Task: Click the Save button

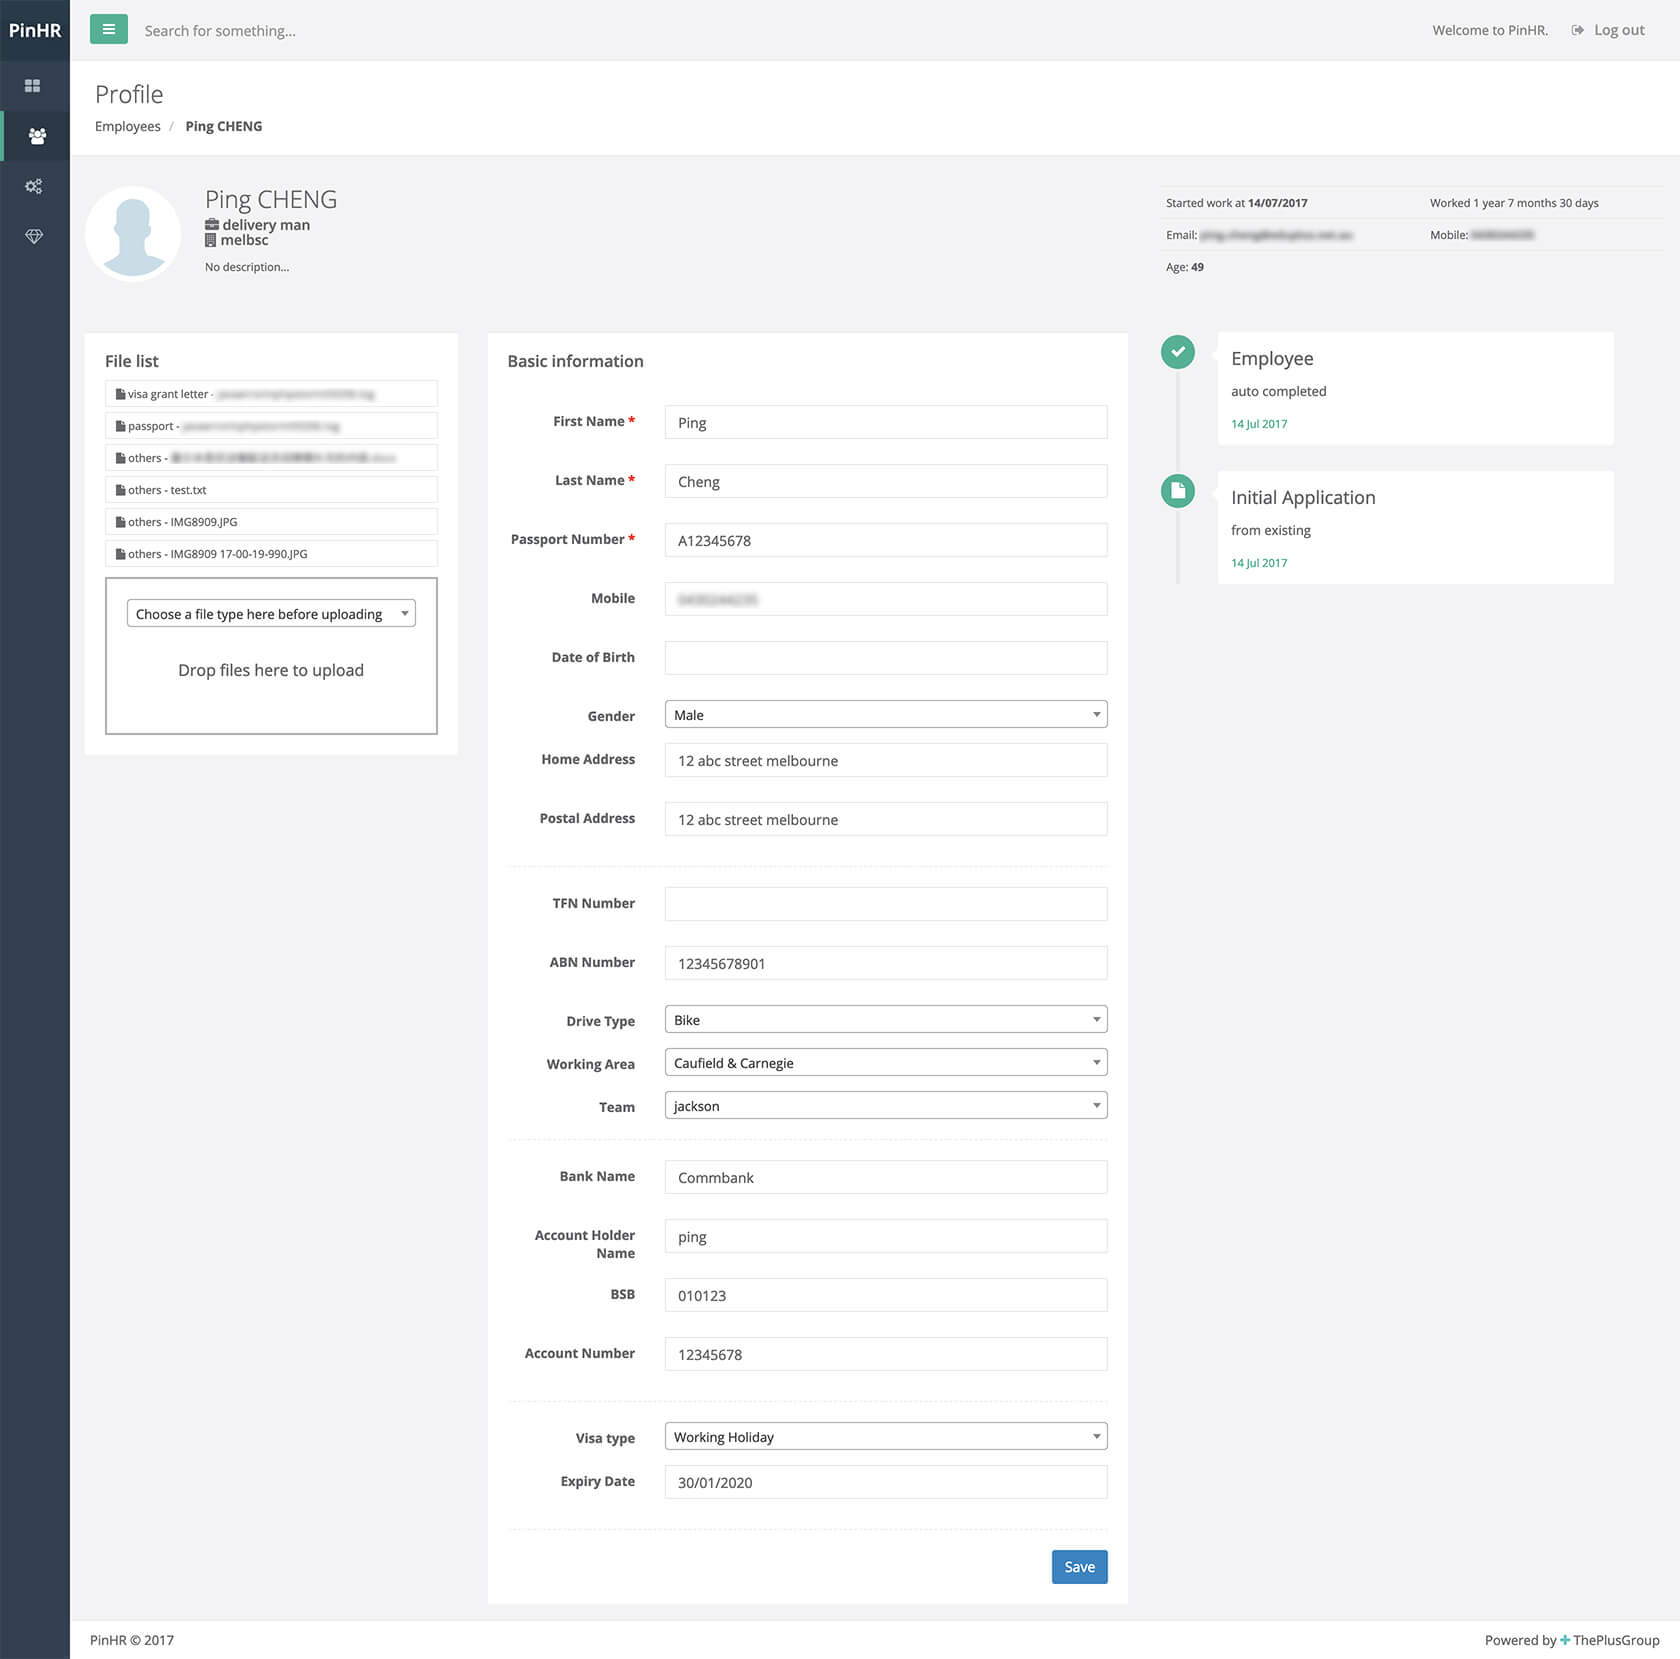Action: tap(1079, 1567)
